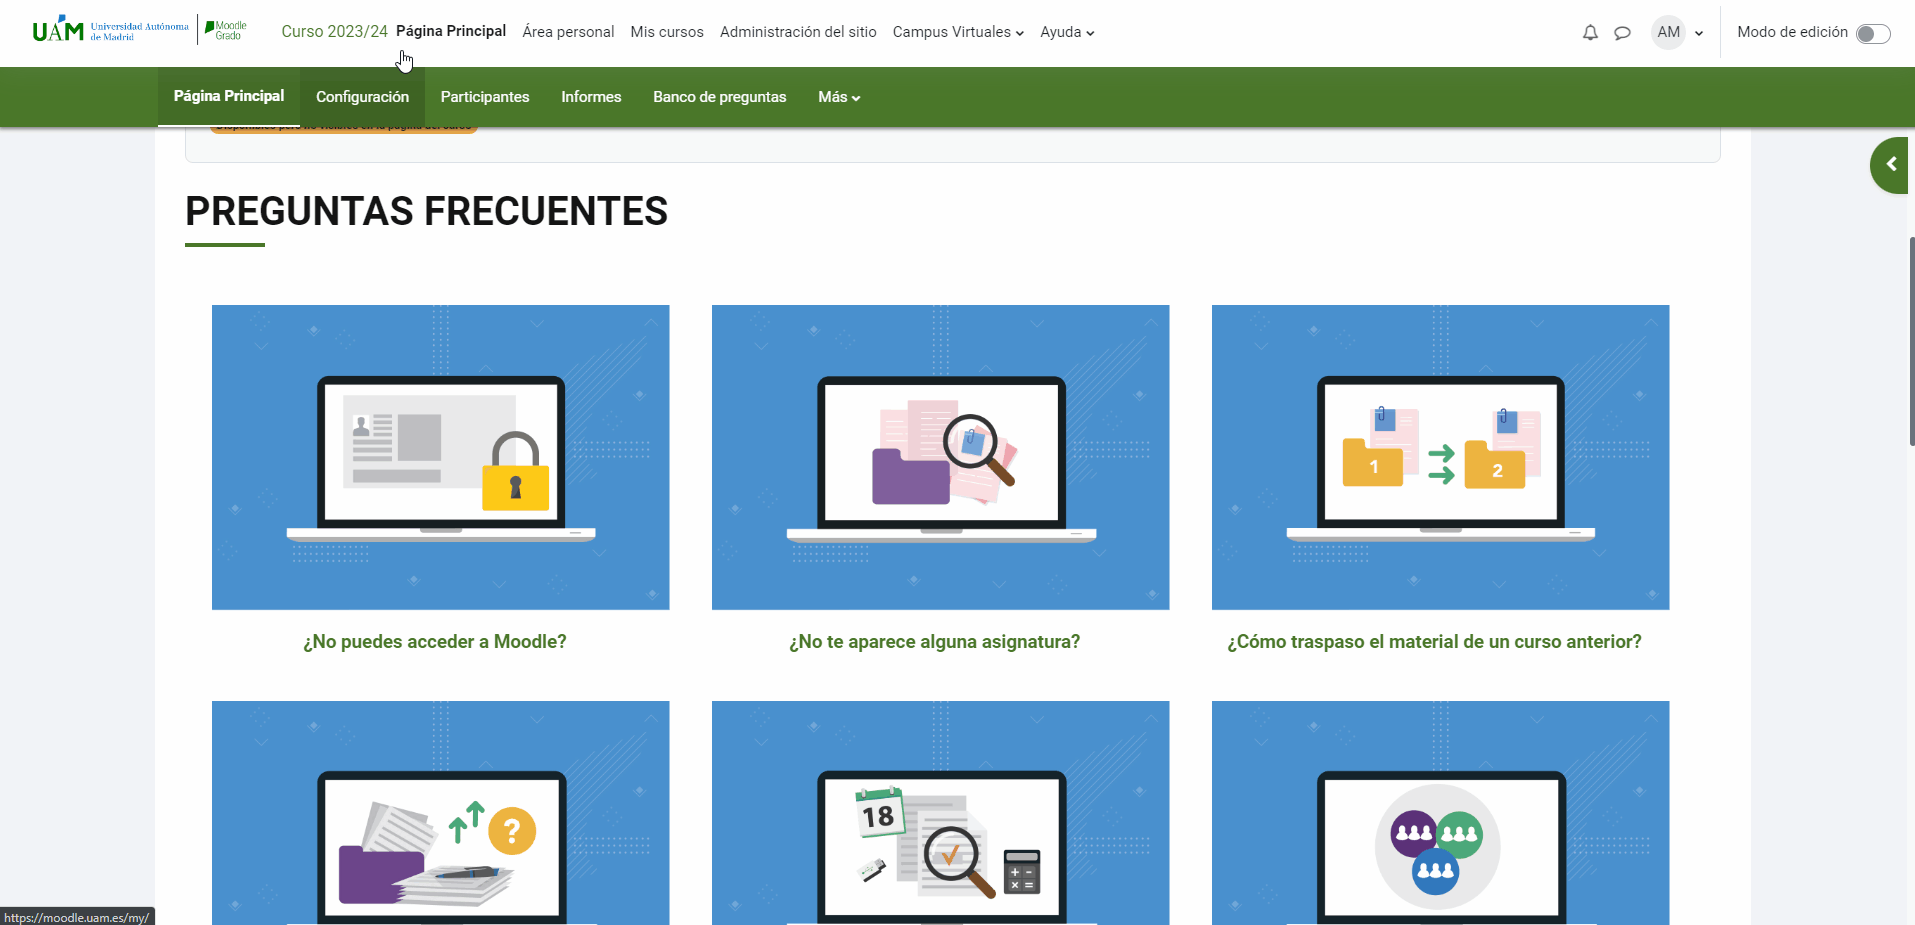1915x925 pixels.
Task: Open the notifications bell icon
Action: pos(1589,32)
